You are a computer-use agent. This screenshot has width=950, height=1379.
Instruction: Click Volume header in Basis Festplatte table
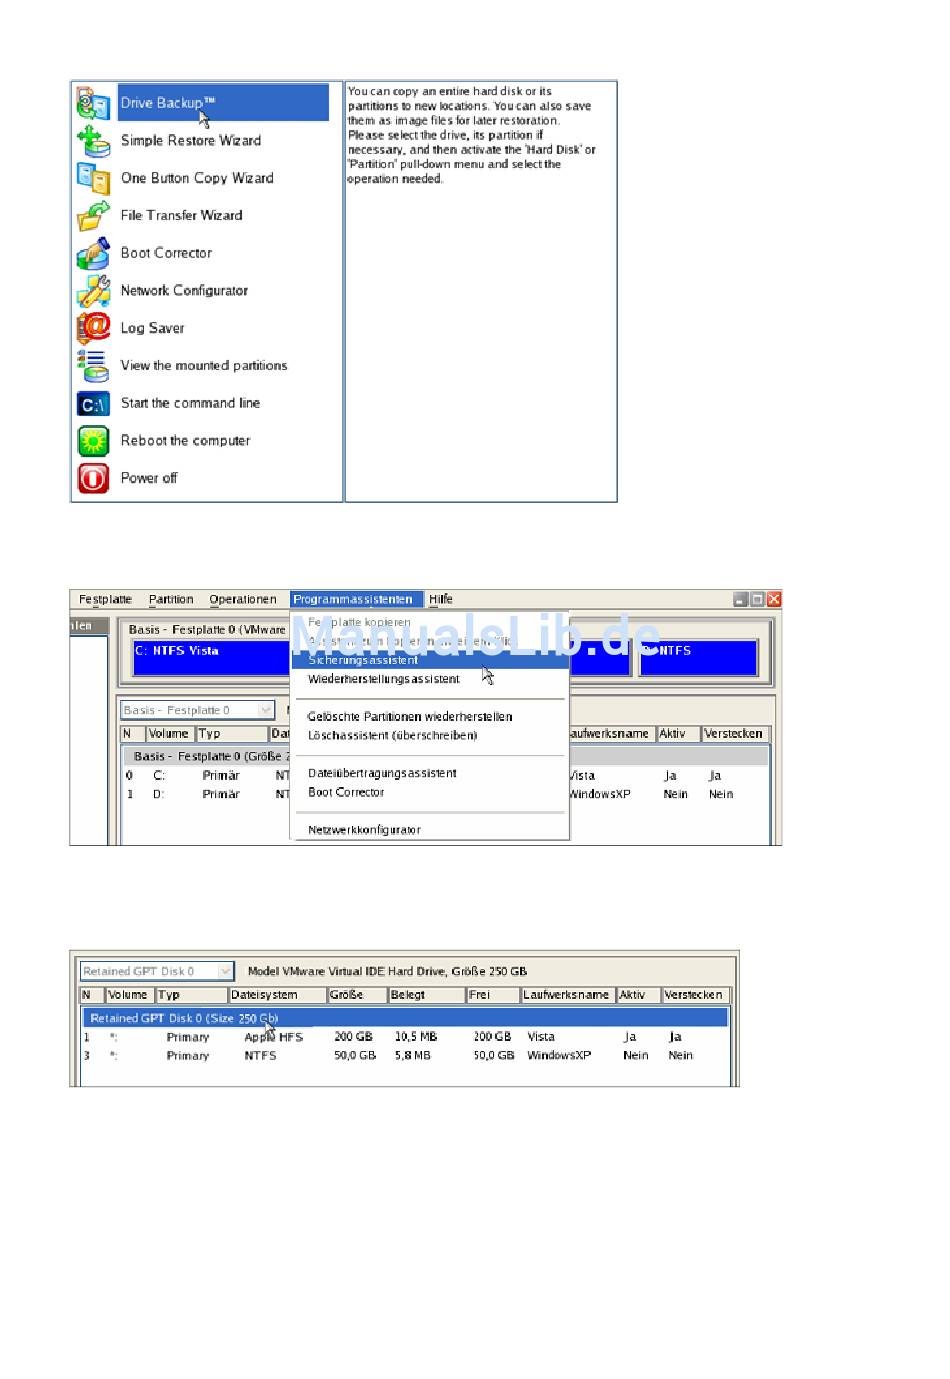click(170, 734)
